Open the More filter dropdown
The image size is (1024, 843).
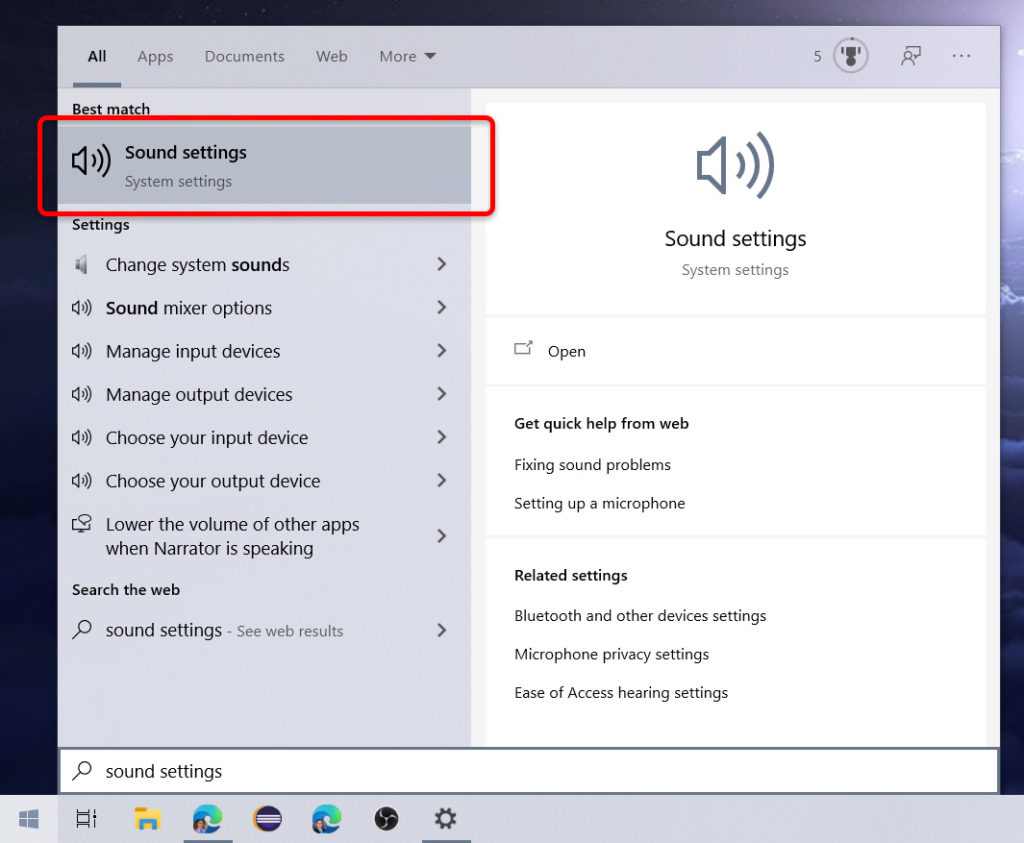408,56
